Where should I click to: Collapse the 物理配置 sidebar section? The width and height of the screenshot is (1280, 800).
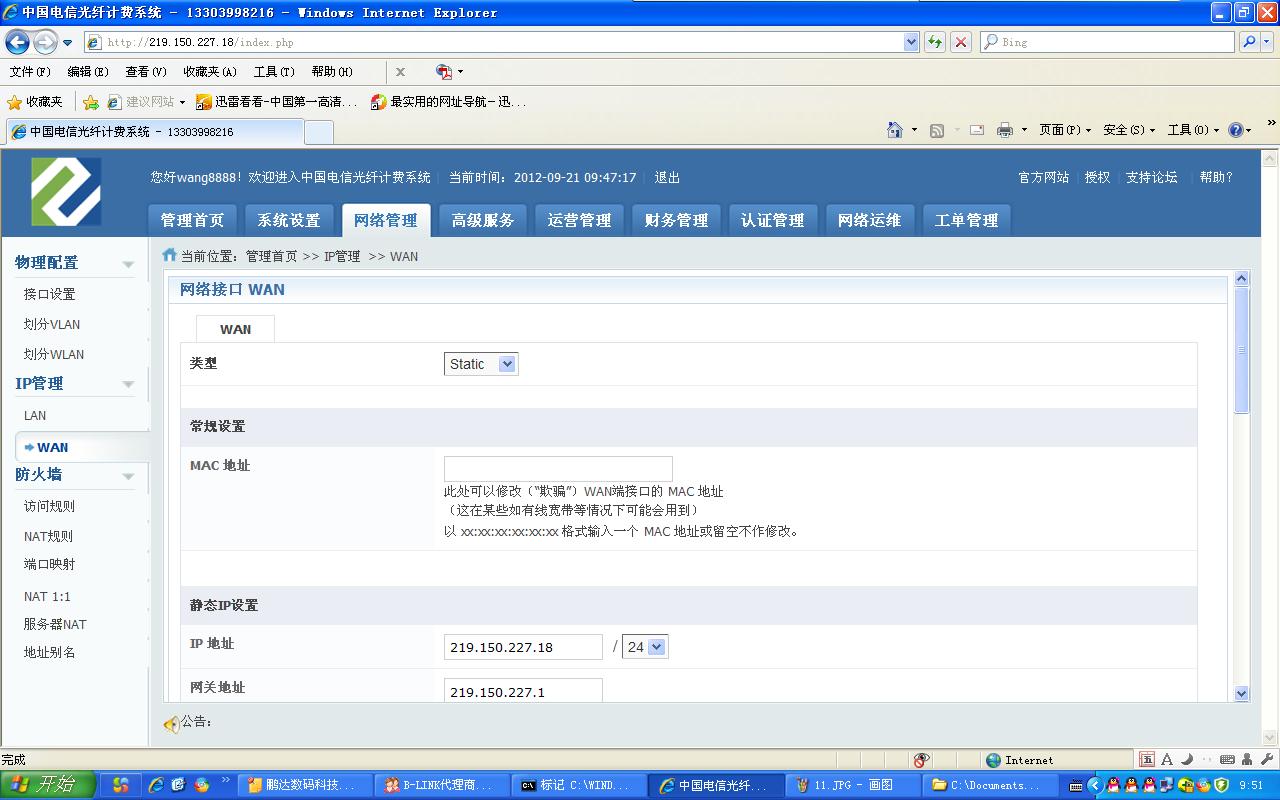[x=128, y=264]
